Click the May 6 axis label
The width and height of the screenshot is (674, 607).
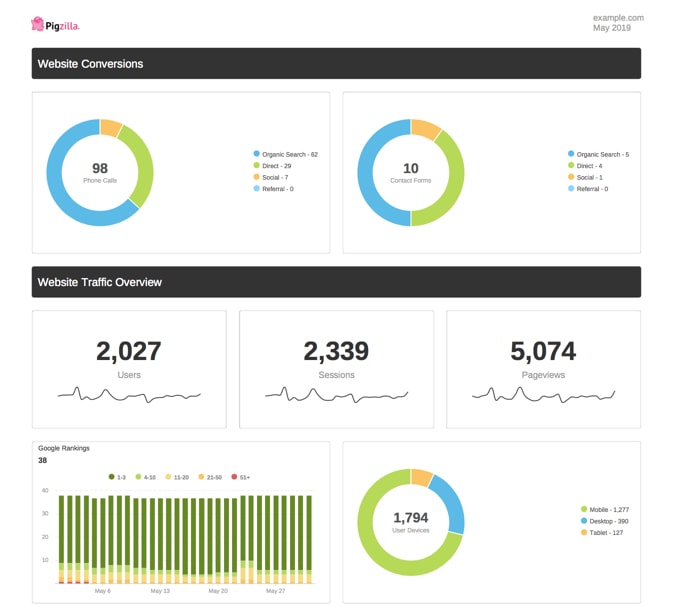(x=103, y=591)
